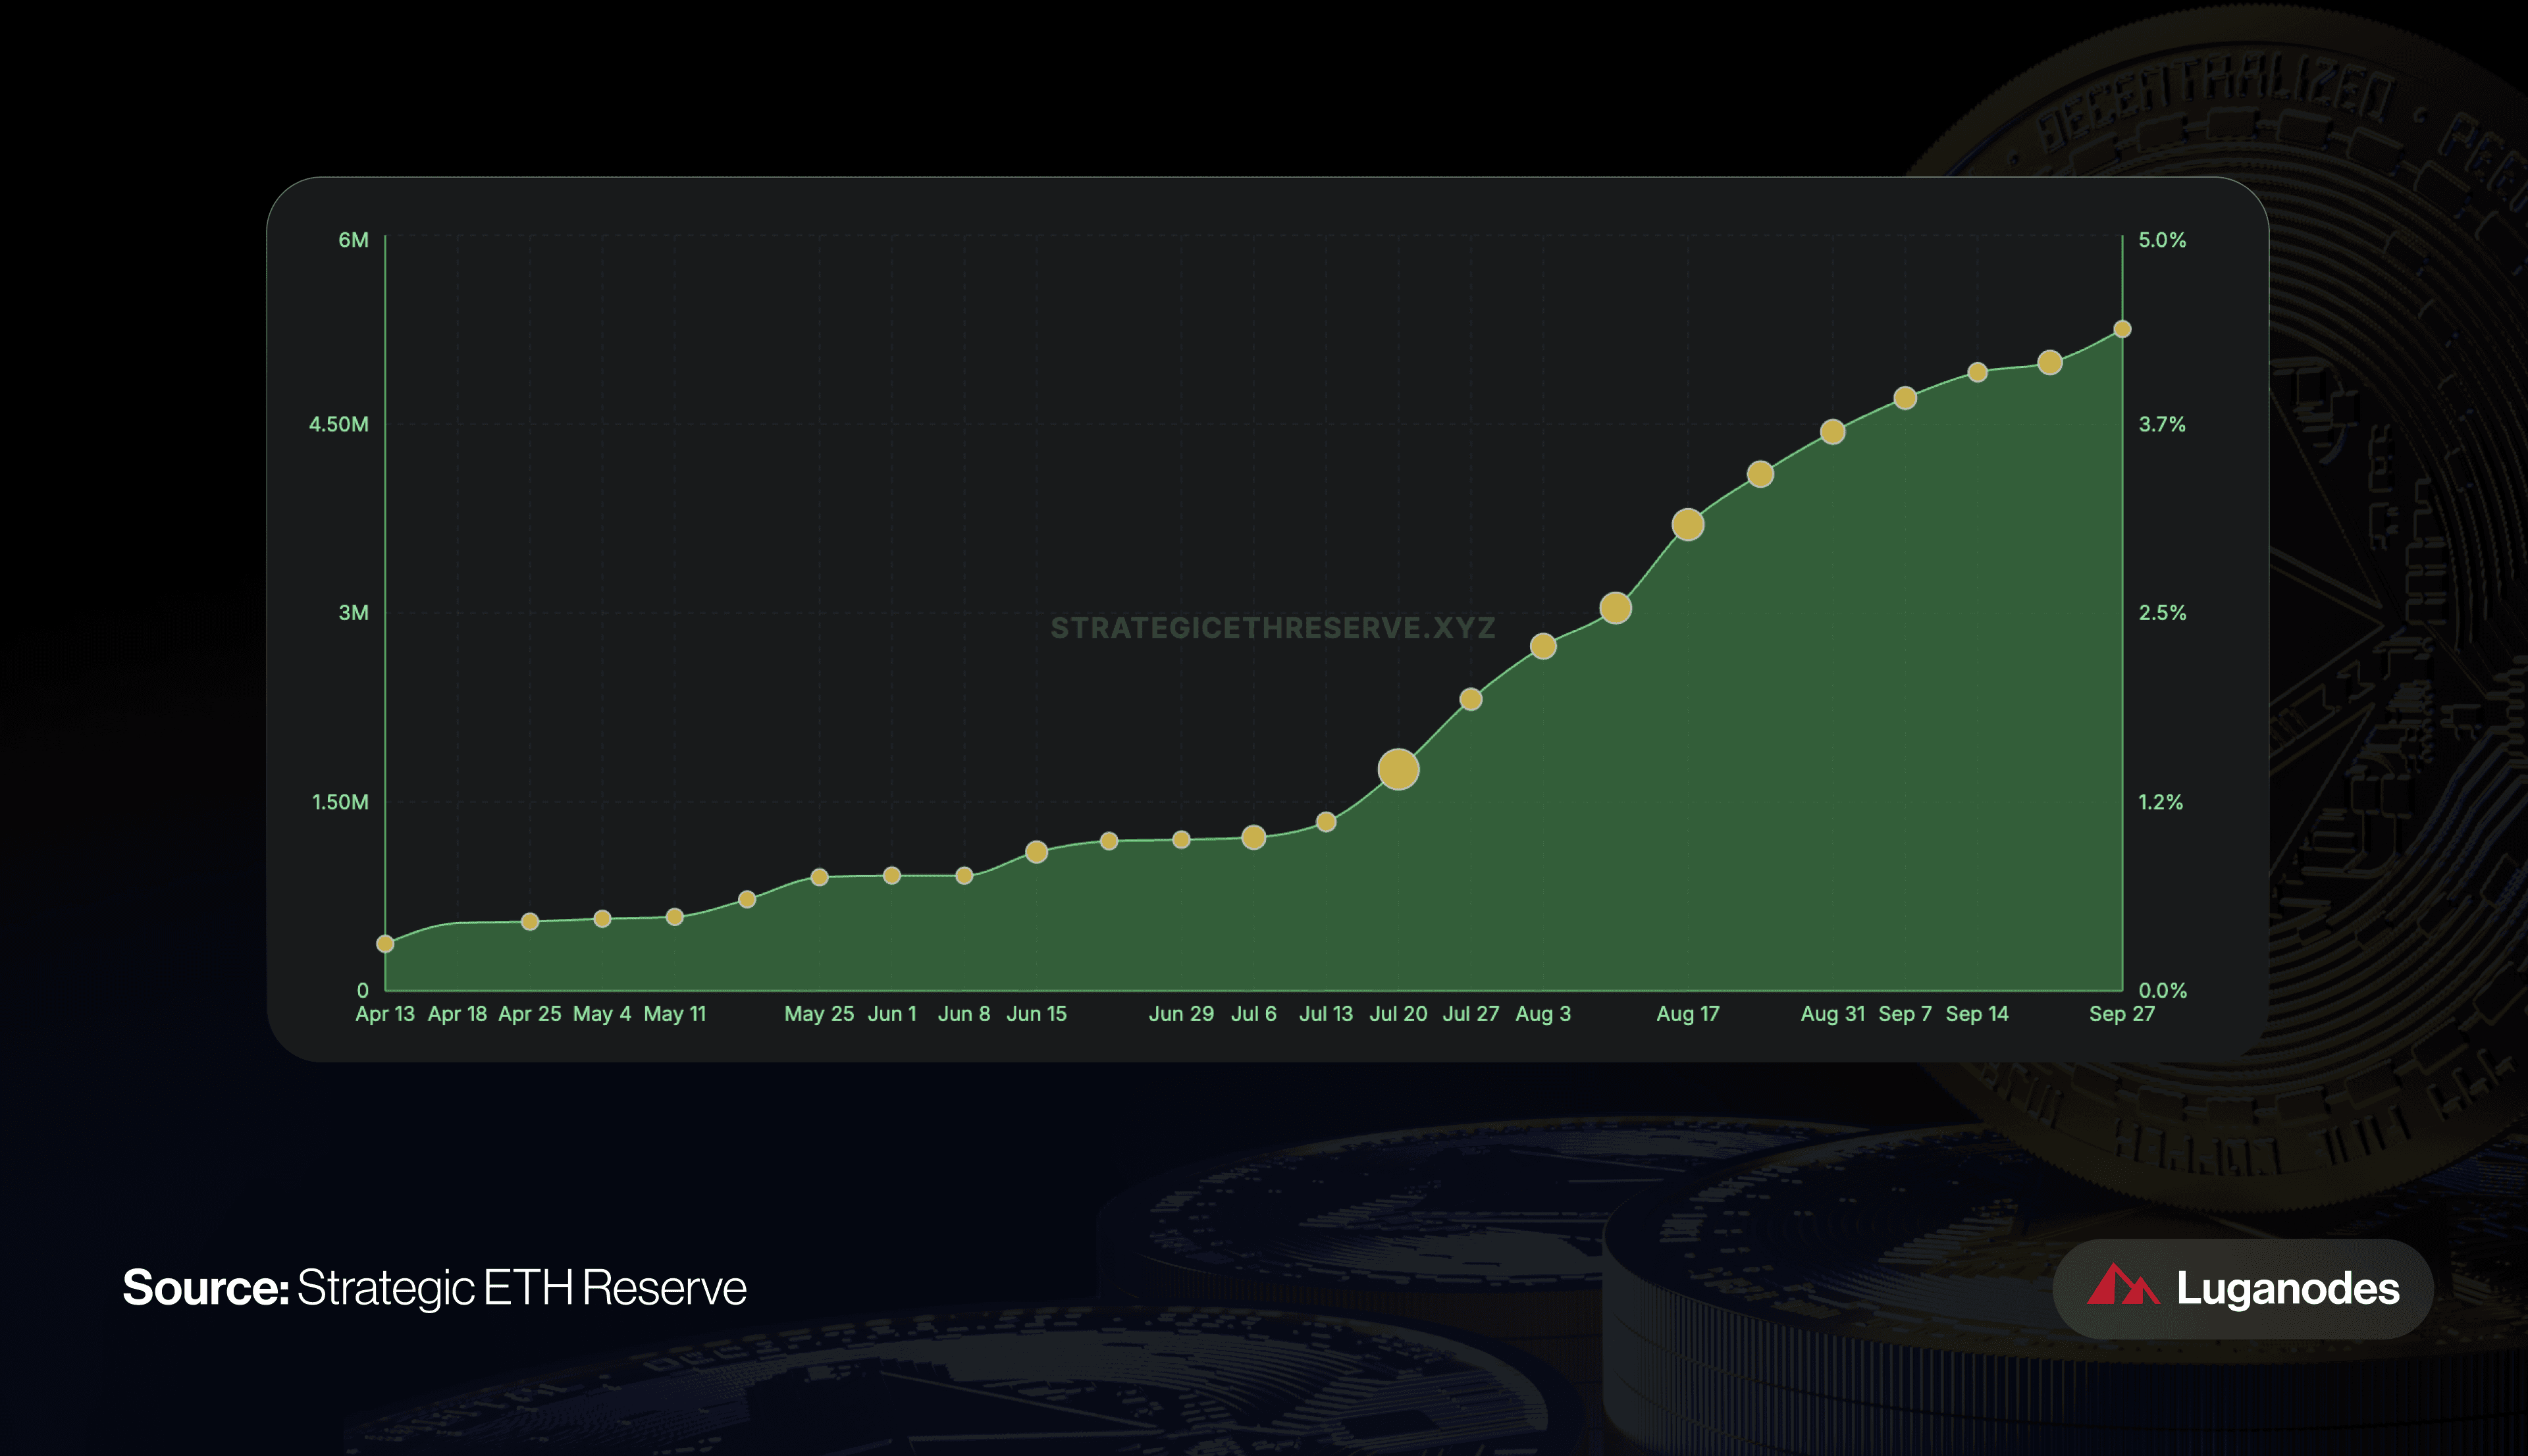Click the data point above Aug 17
Screen dimensions: 2528x1456
(1688, 524)
